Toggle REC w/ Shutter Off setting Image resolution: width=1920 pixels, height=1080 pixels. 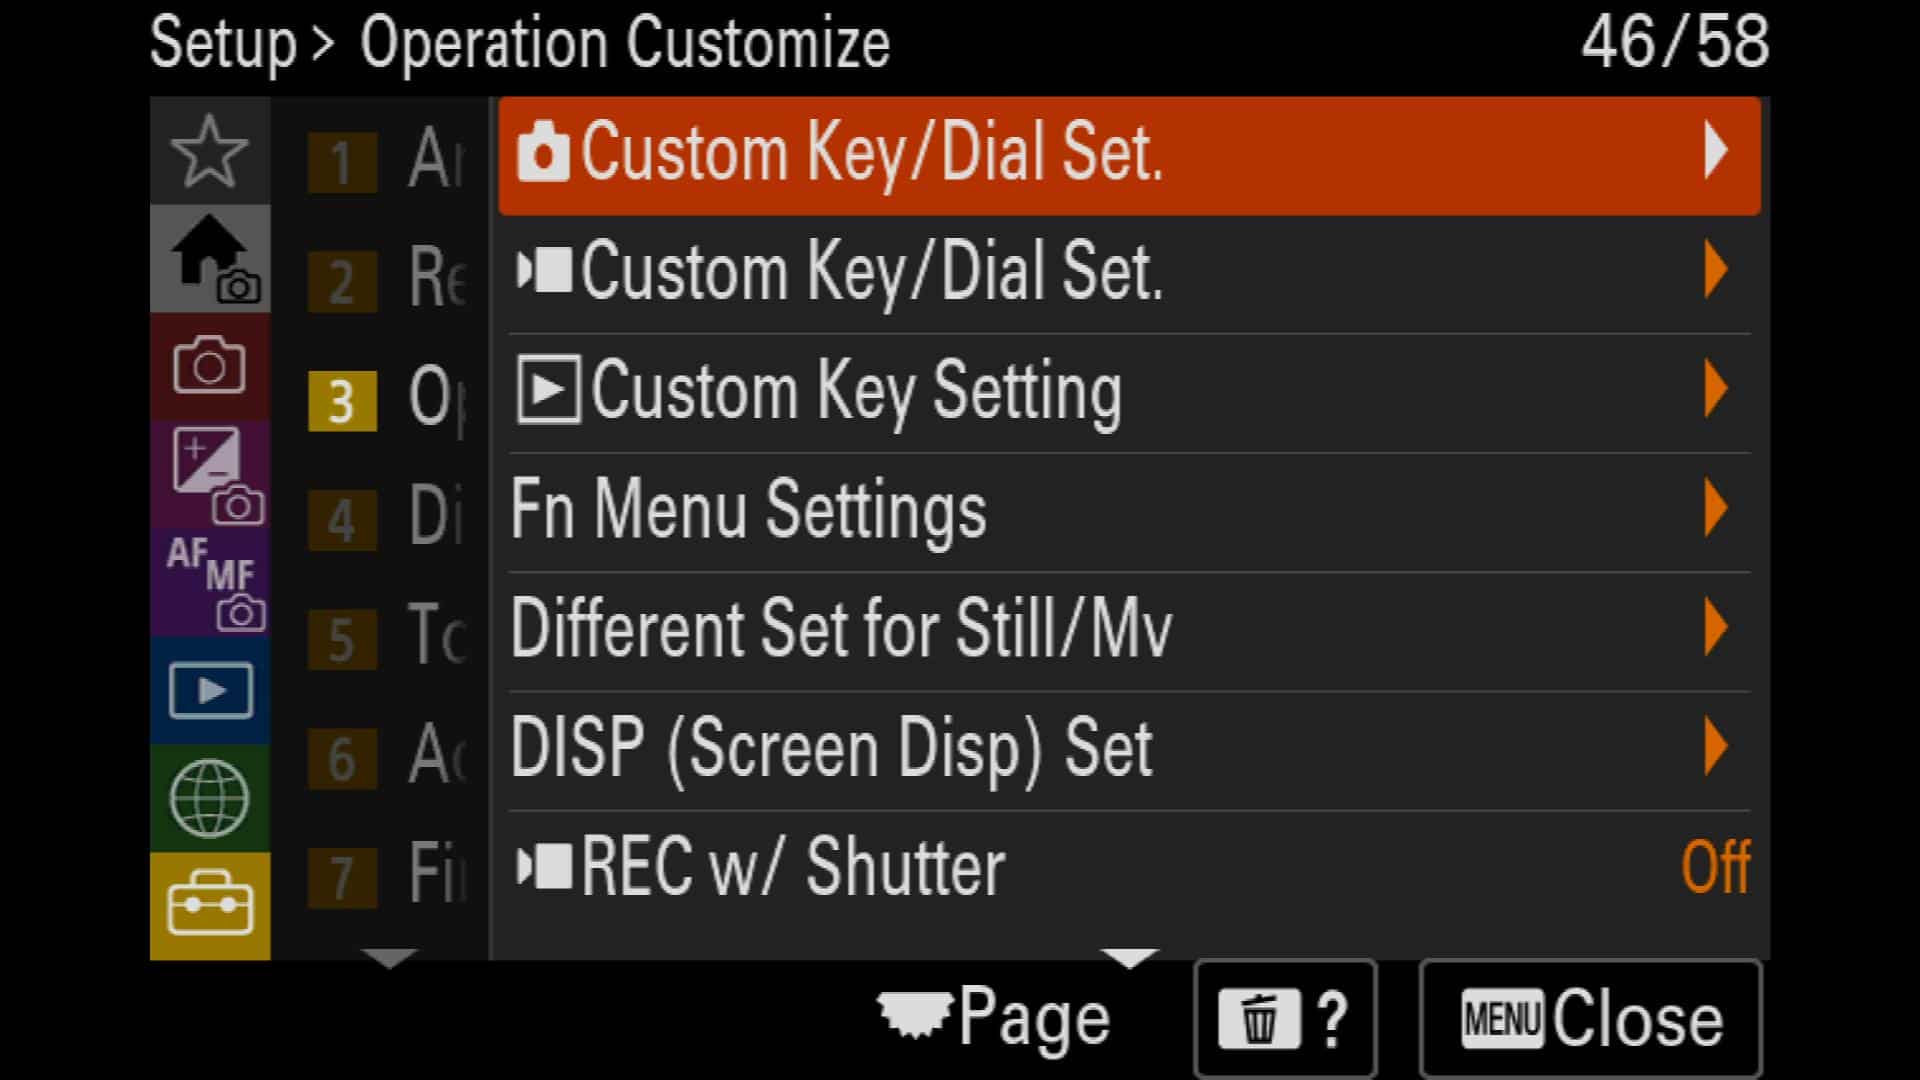(1130, 868)
